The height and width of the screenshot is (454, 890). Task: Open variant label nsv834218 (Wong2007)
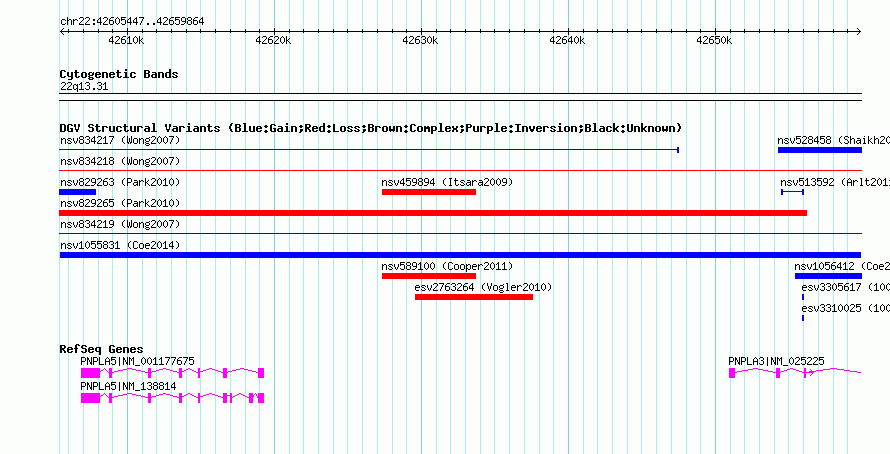coord(120,161)
